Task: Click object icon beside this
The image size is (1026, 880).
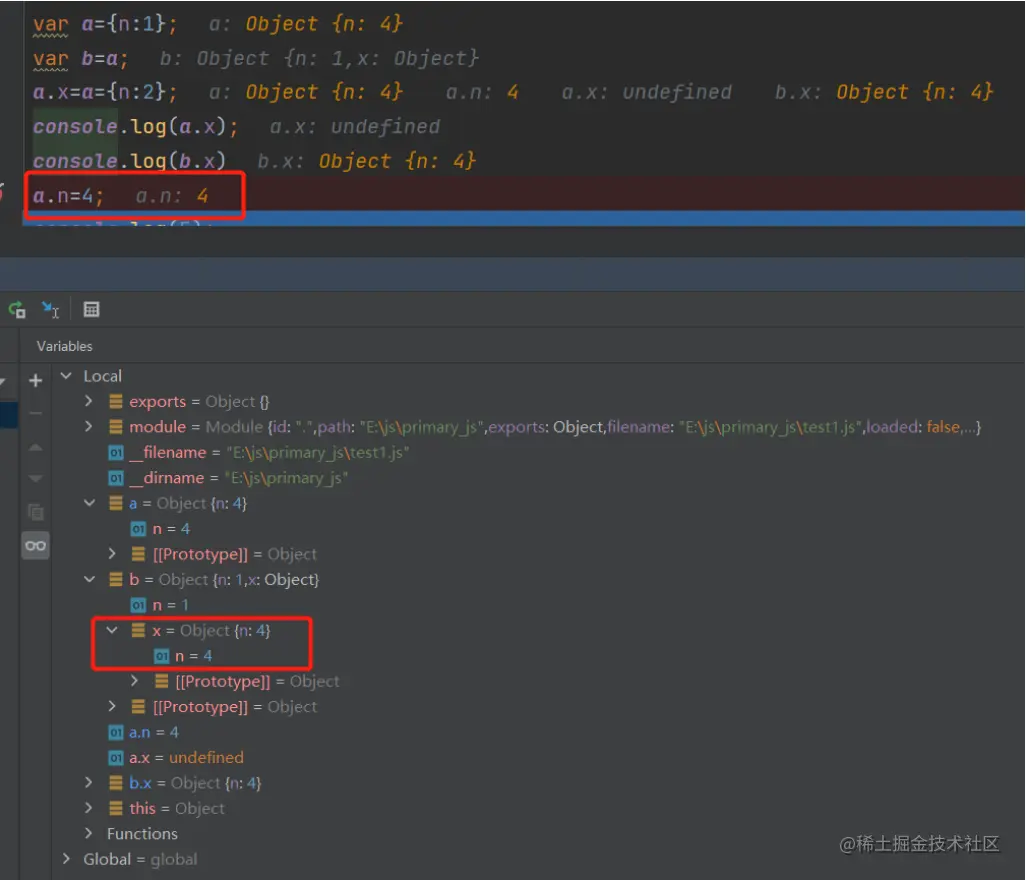Action: point(116,808)
